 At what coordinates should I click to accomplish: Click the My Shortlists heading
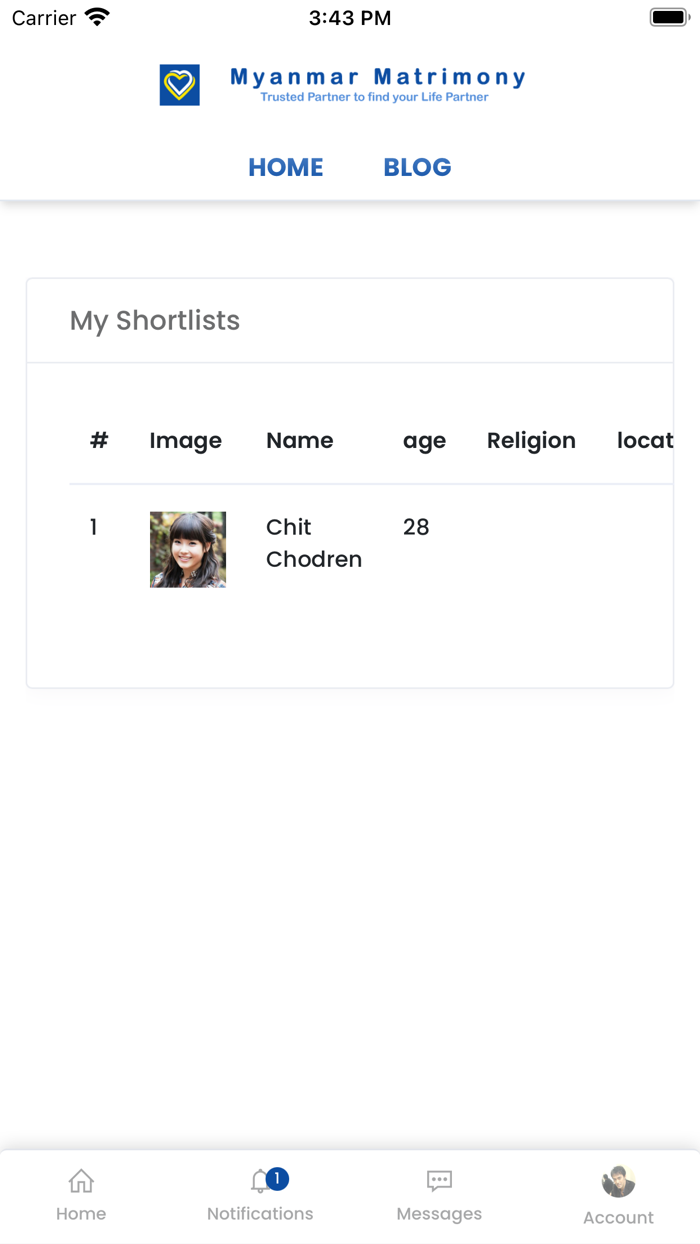coord(154,321)
